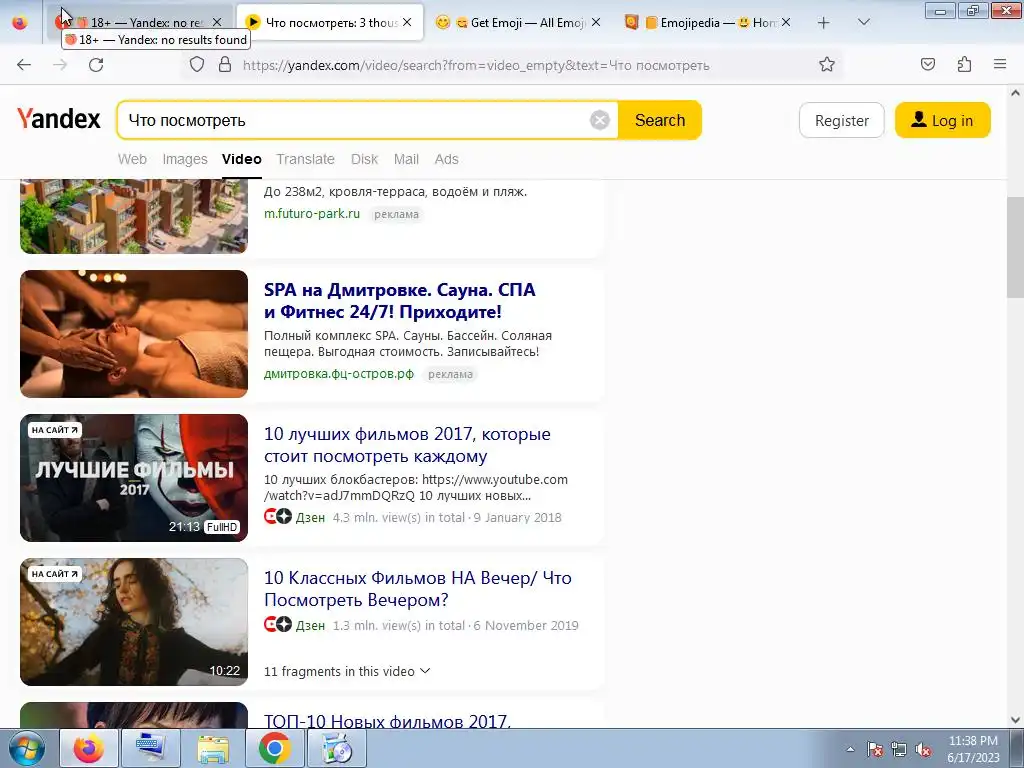
Task: Click the muted volume tray icon
Action: tap(923, 750)
